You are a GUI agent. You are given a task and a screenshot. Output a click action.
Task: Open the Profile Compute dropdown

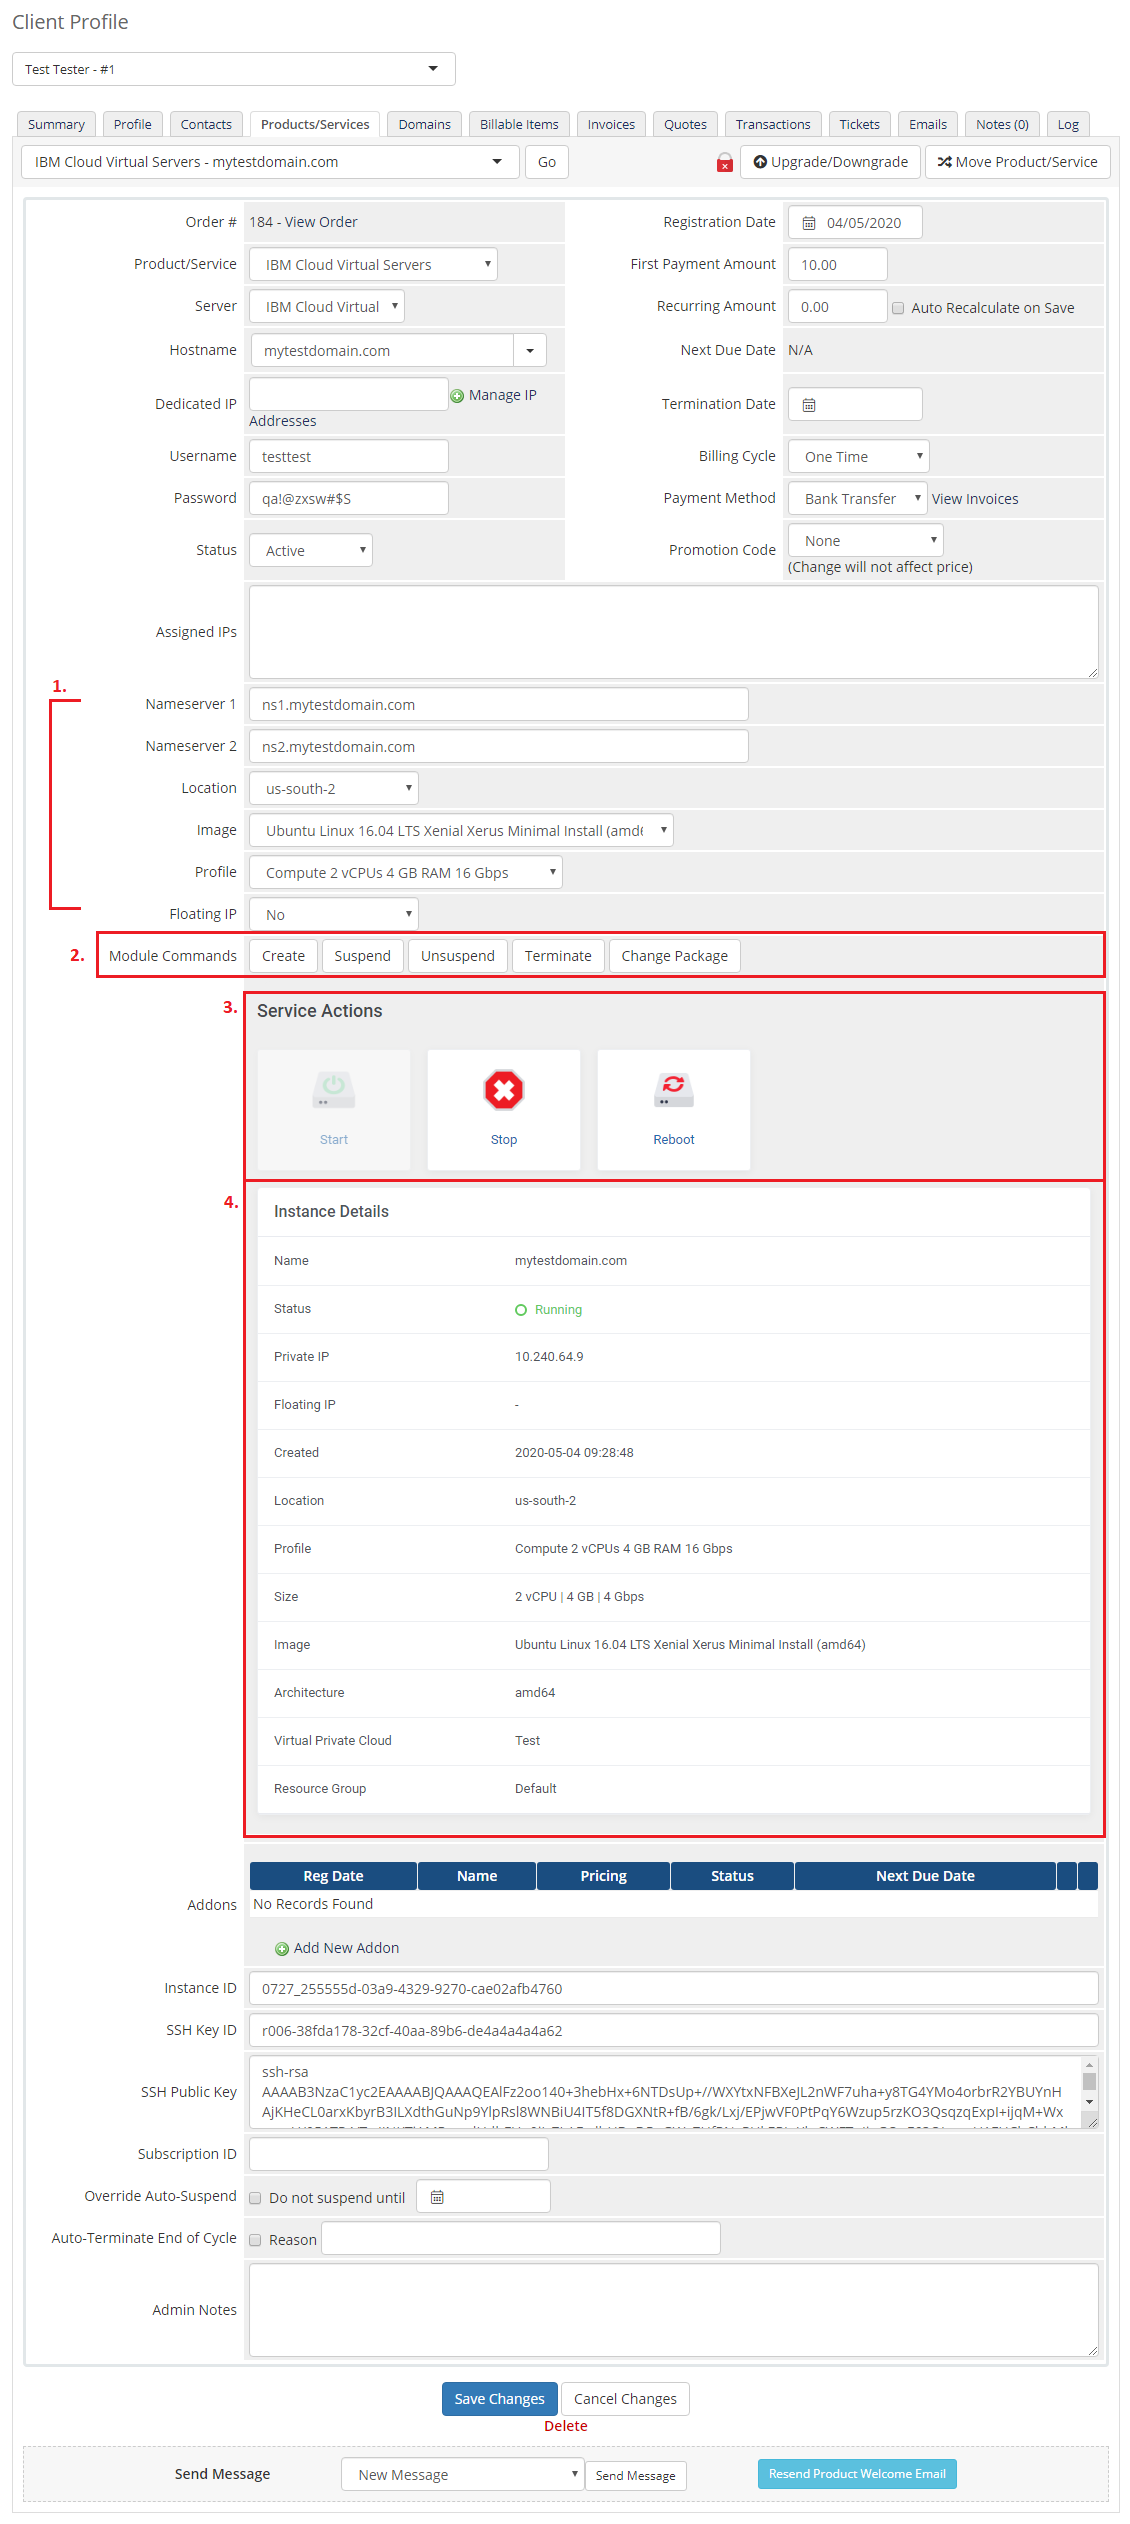[x=406, y=872]
